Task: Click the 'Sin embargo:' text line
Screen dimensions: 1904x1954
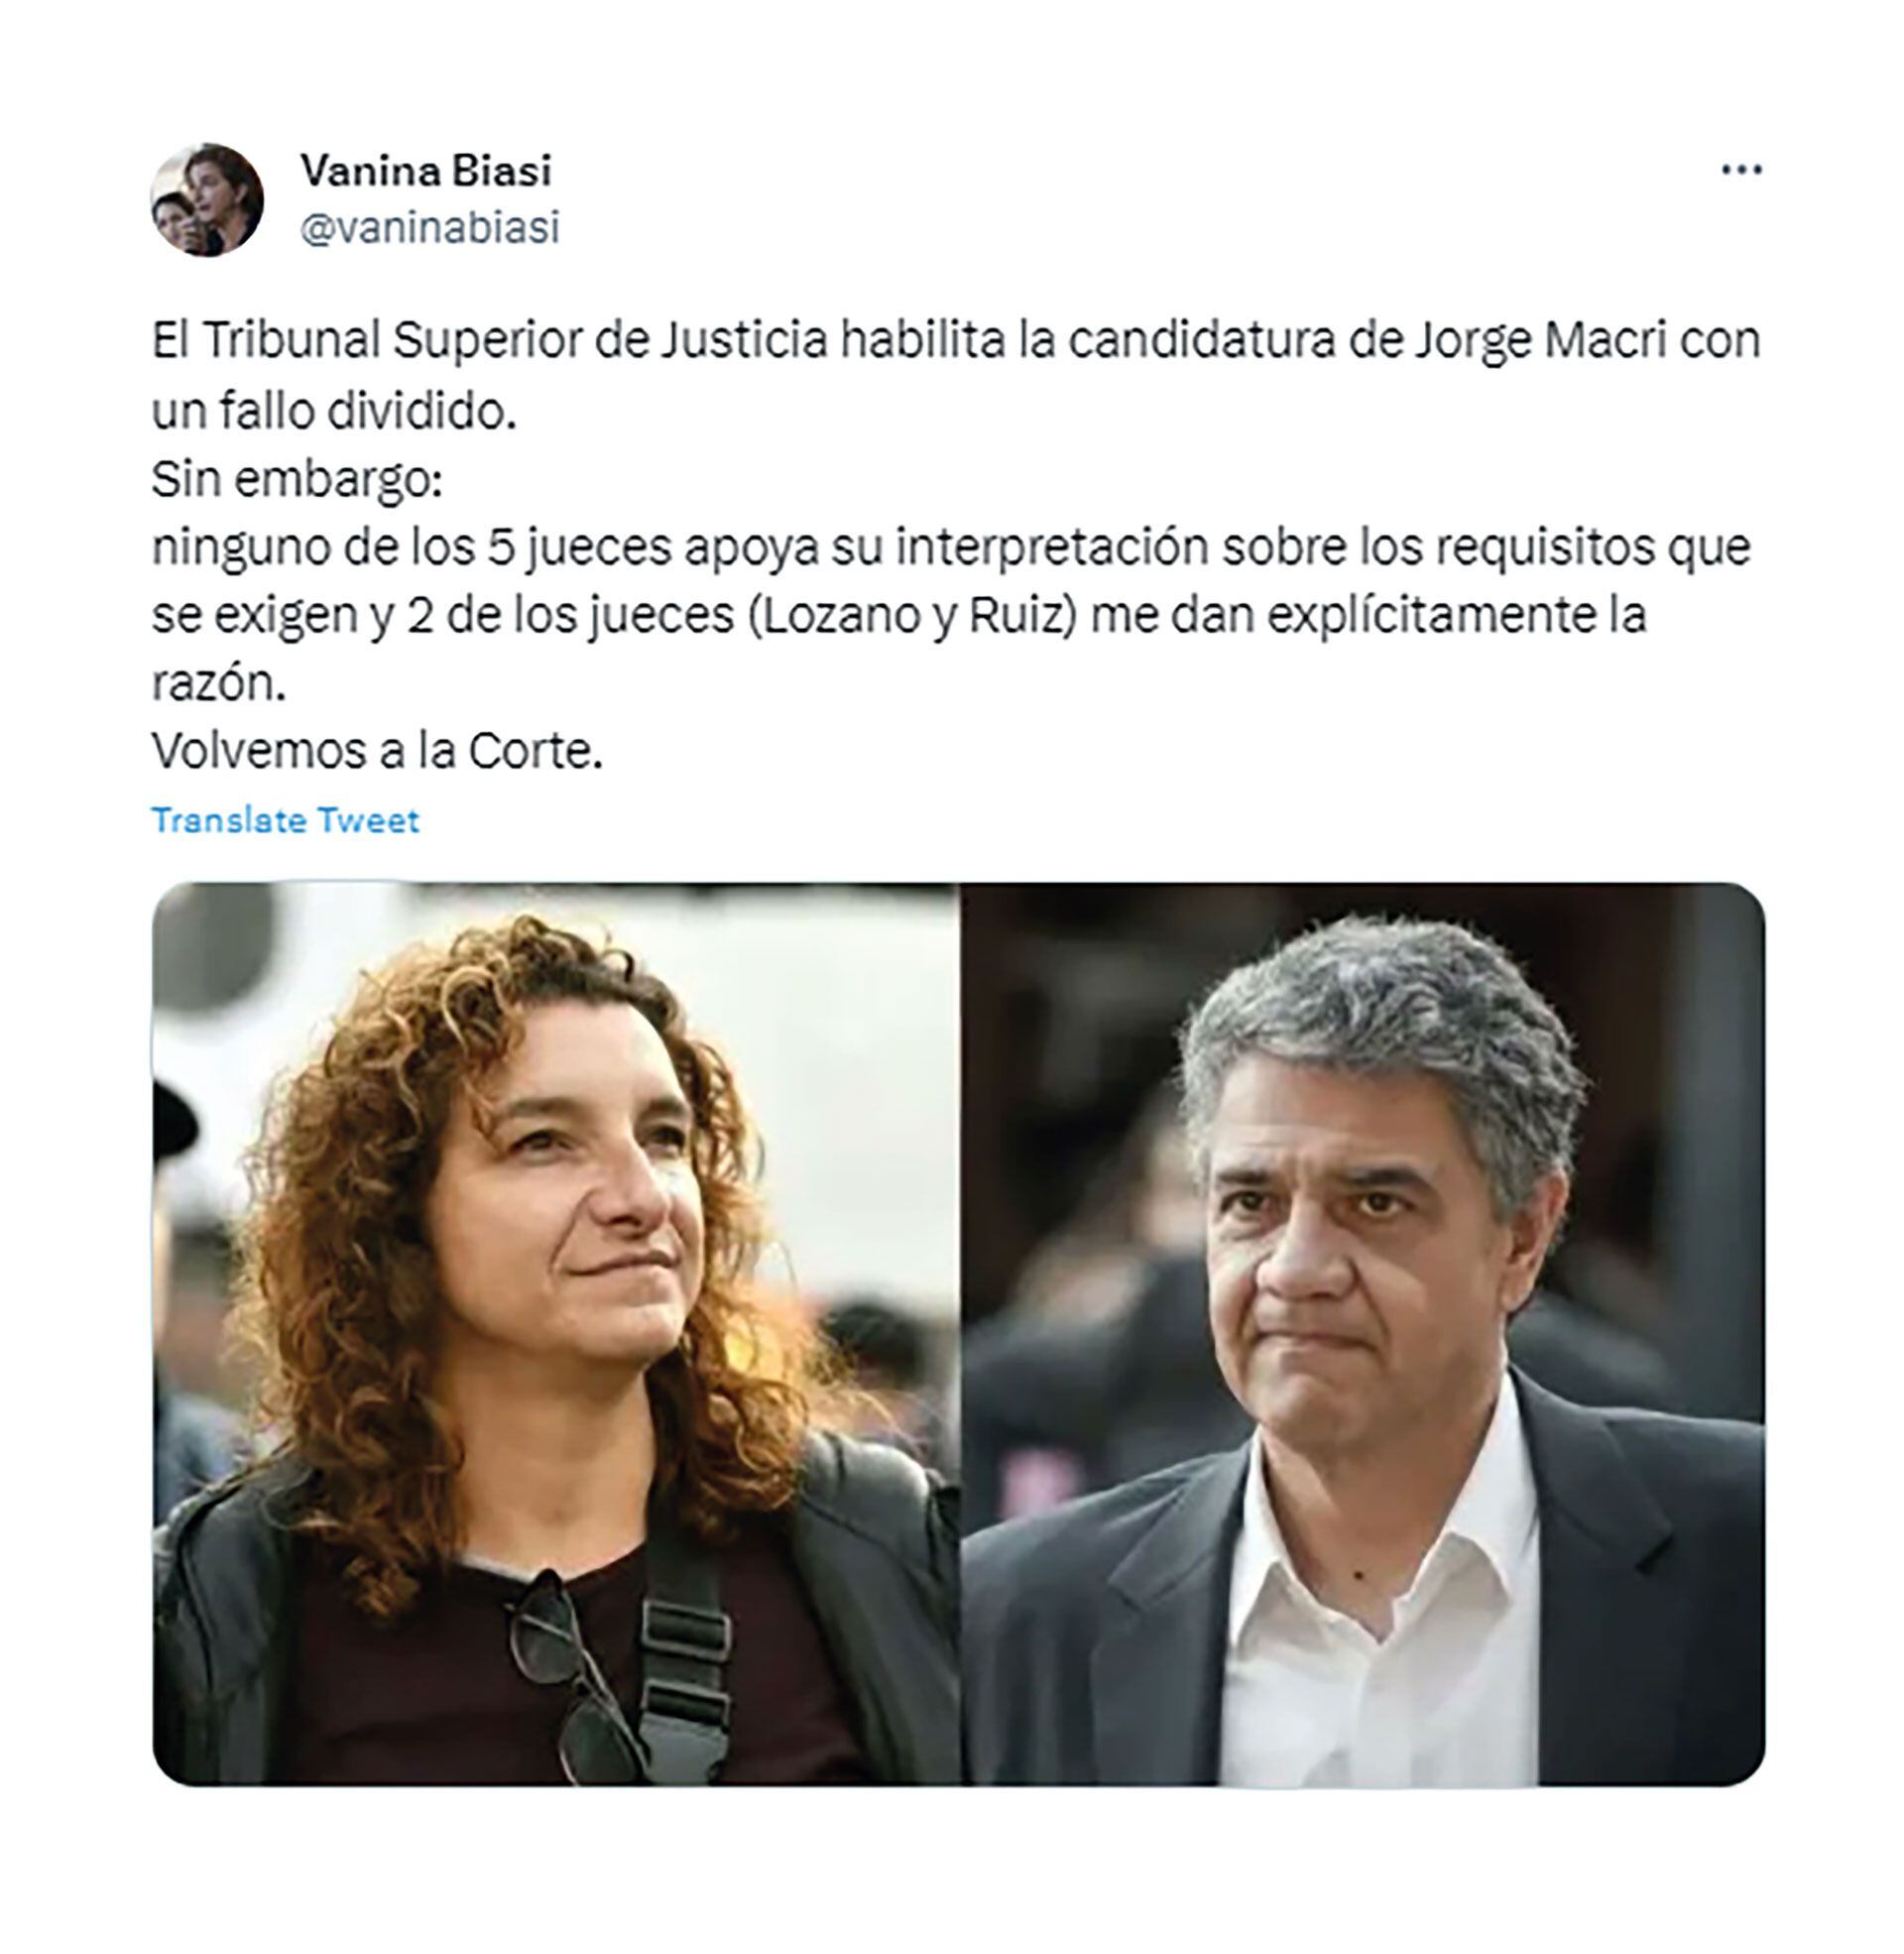Action: (x=297, y=479)
